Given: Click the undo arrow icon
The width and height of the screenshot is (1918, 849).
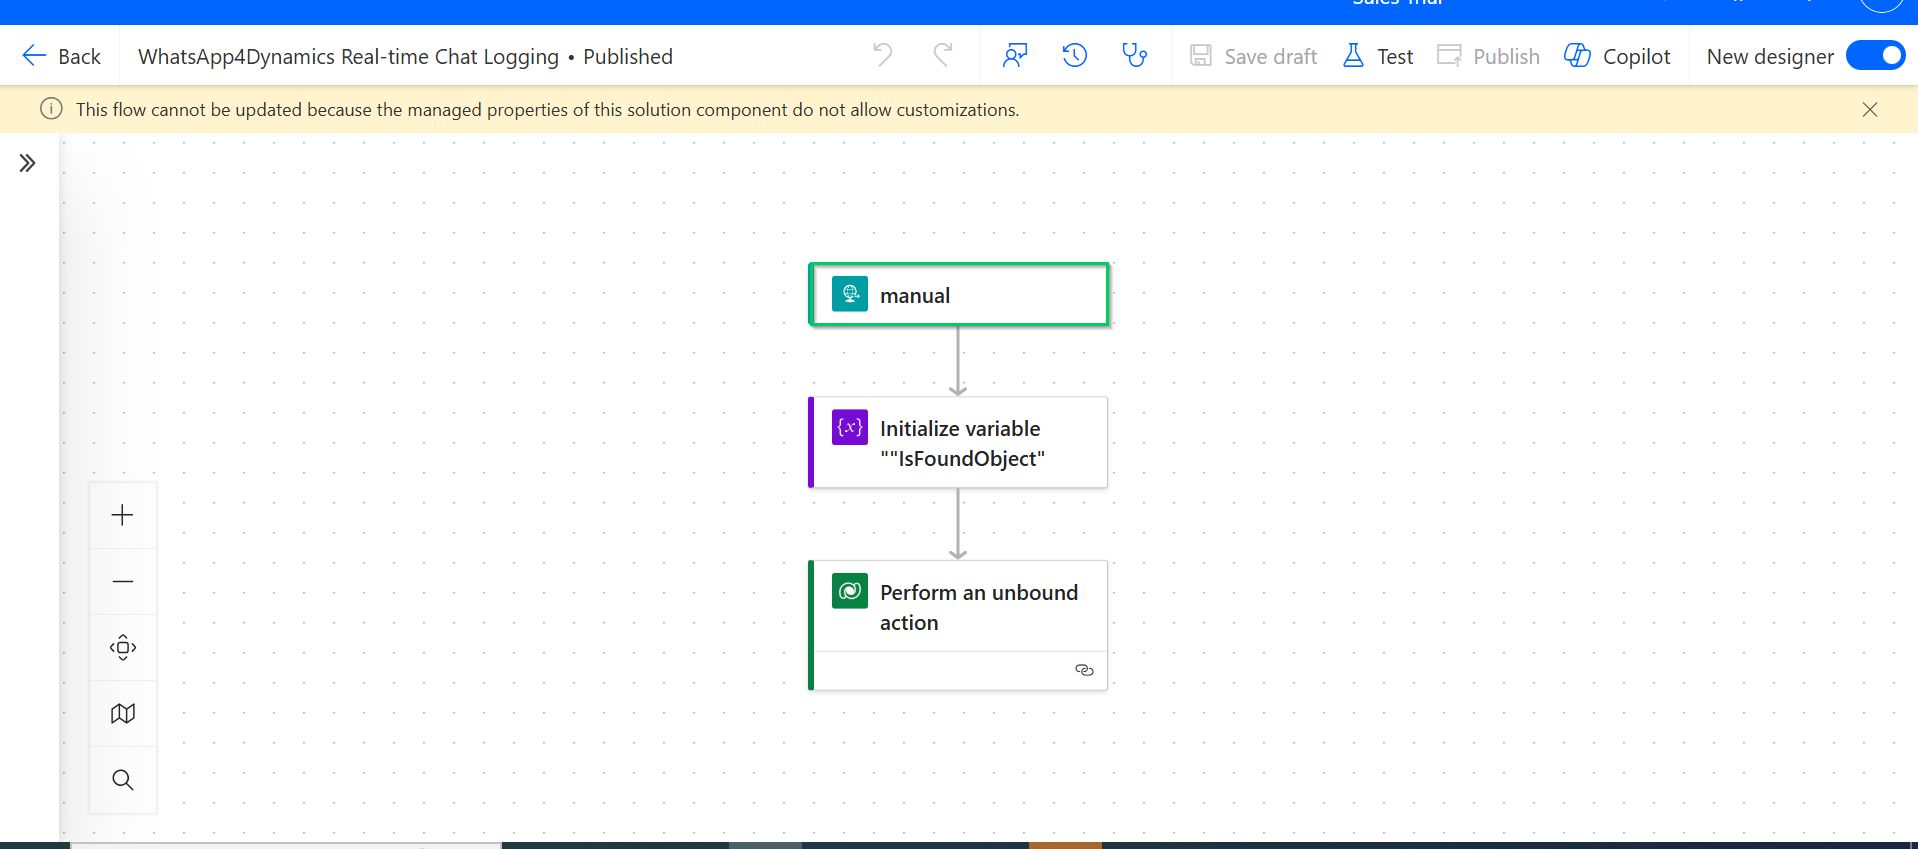Looking at the screenshot, I should 882,55.
